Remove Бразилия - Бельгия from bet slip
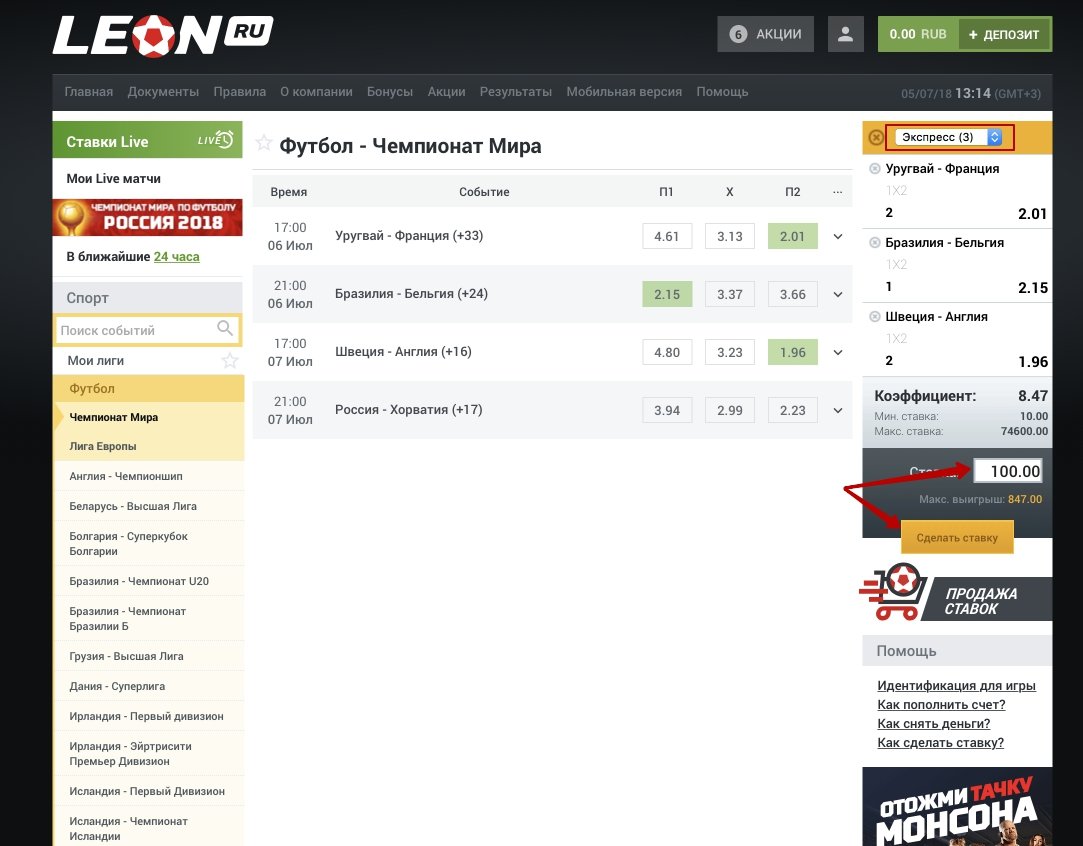Image resolution: width=1083 pixels, height=846 pixels. coord(874,242)
